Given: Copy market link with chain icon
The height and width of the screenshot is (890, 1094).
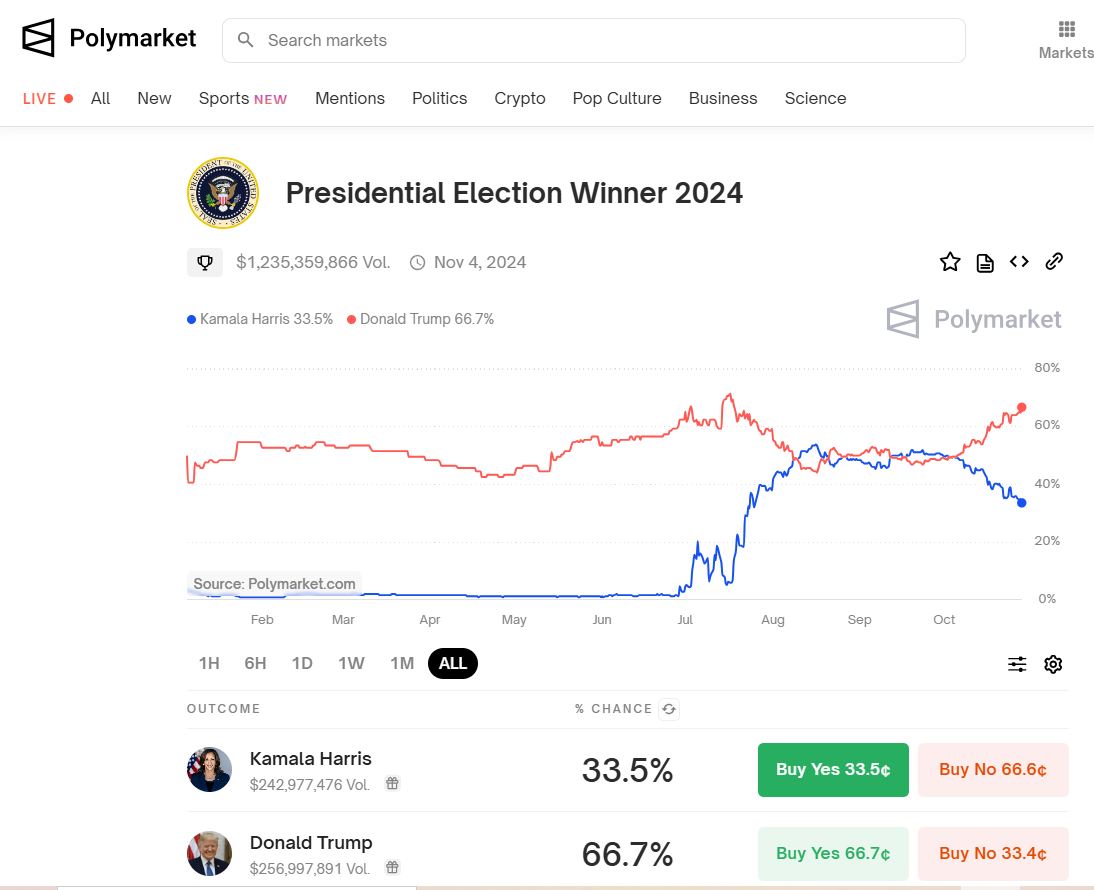Looking at the screenshot, I should point(1054,262).
